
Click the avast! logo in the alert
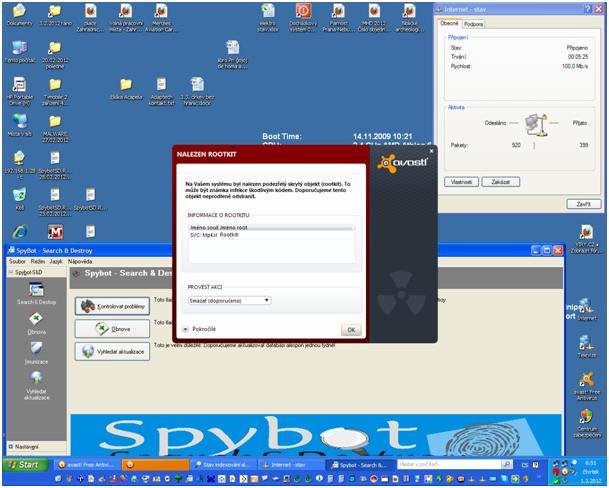click(x=402, y=162)
